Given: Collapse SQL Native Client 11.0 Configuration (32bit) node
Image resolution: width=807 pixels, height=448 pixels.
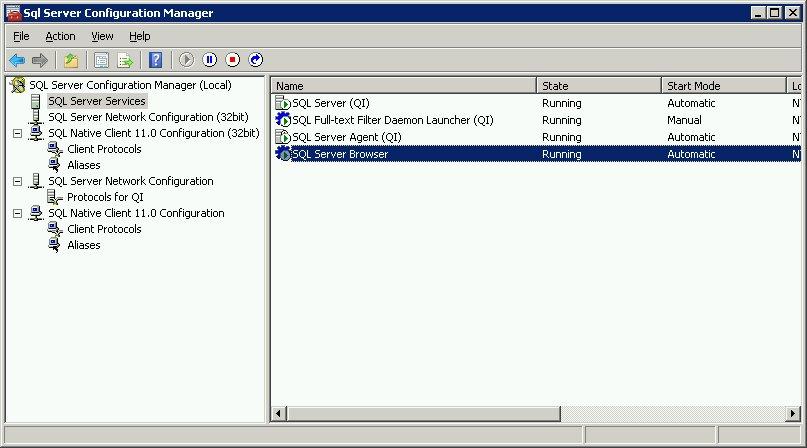Looking at the screenshot, I should [x=18, y=133].
